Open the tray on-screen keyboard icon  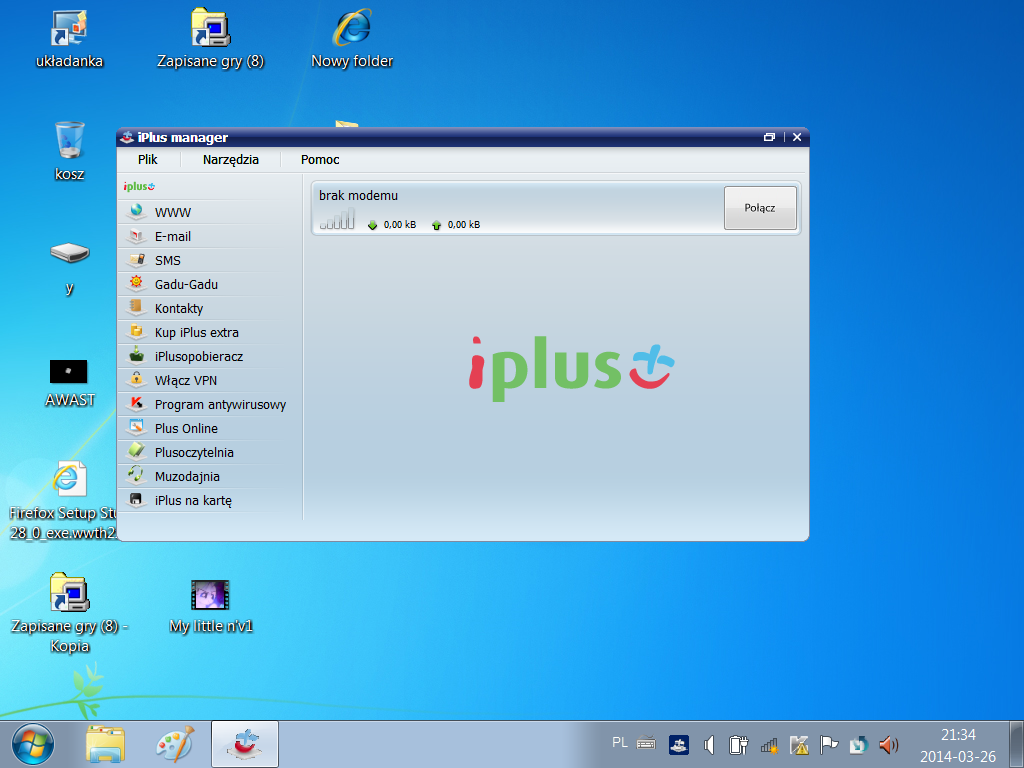[x=646, y=743]
